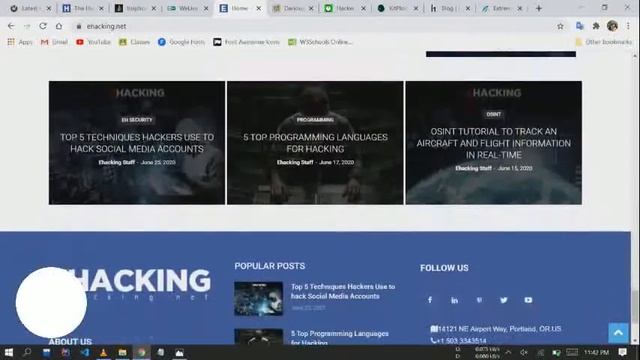Screen dimensions: 640x360
Task: Open the browser home page
Action: coord(59,26)
